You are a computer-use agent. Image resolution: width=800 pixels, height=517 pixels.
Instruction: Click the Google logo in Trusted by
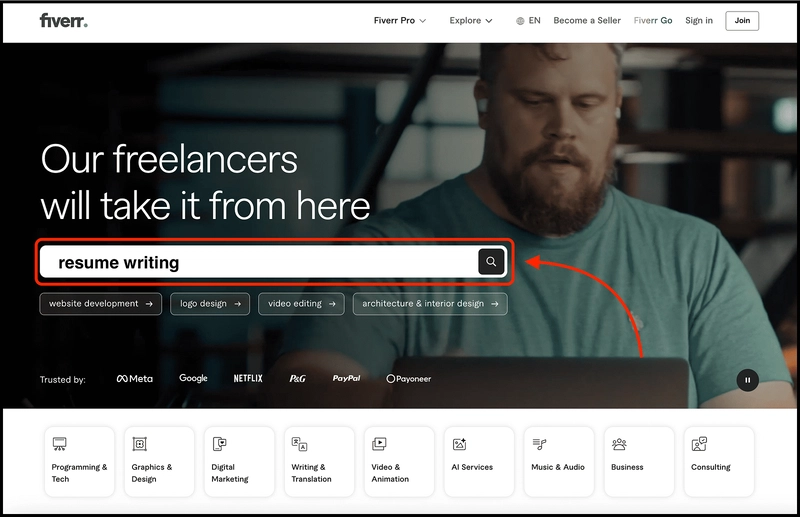(x=193, y=378)
